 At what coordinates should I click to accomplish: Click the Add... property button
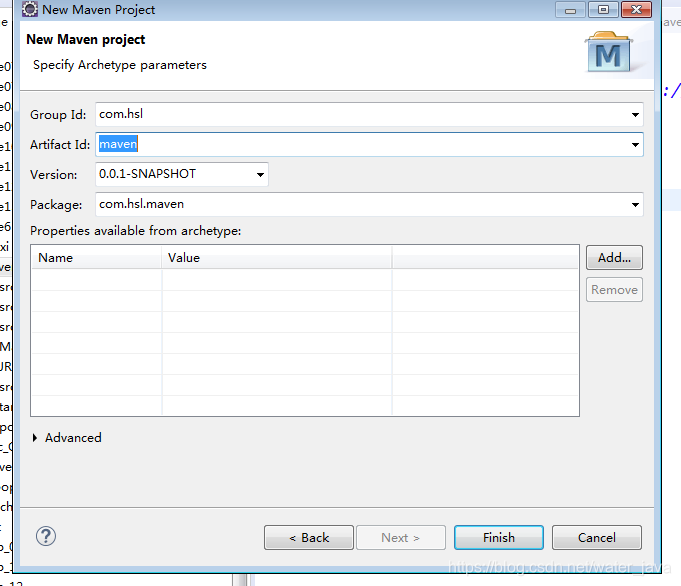click(x=614, y=258)
